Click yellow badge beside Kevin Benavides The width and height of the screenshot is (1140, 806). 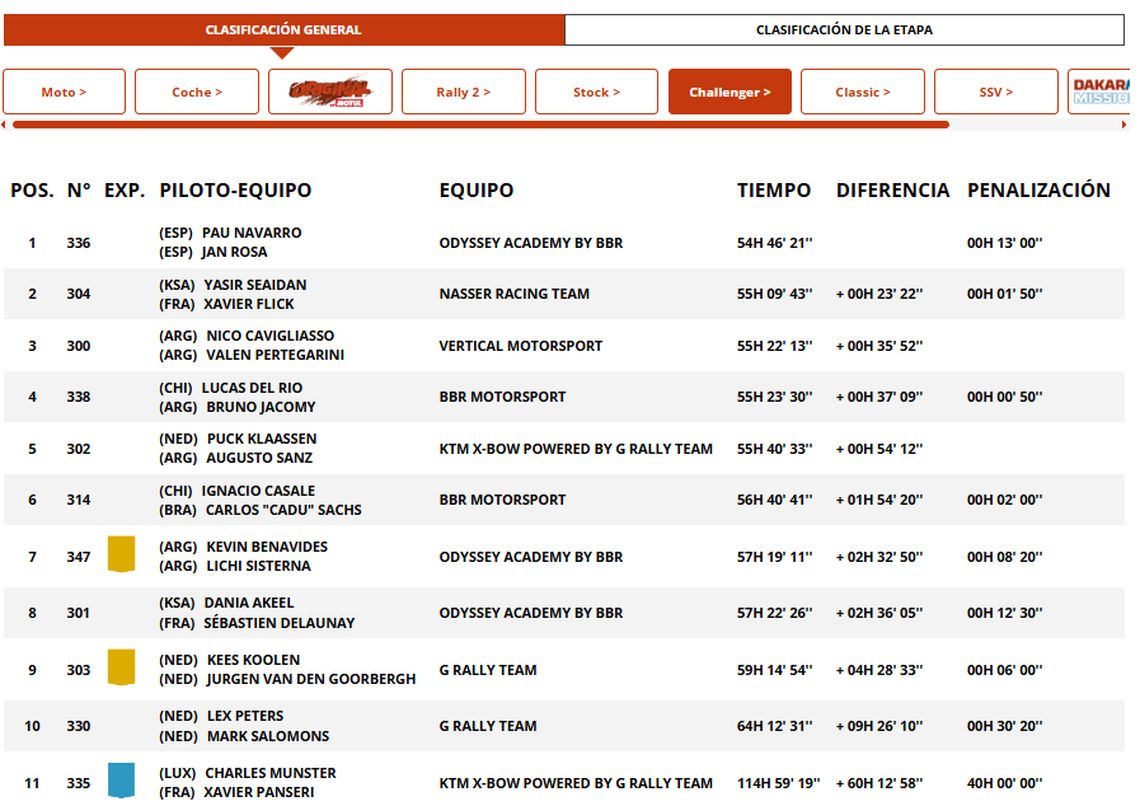121,555
